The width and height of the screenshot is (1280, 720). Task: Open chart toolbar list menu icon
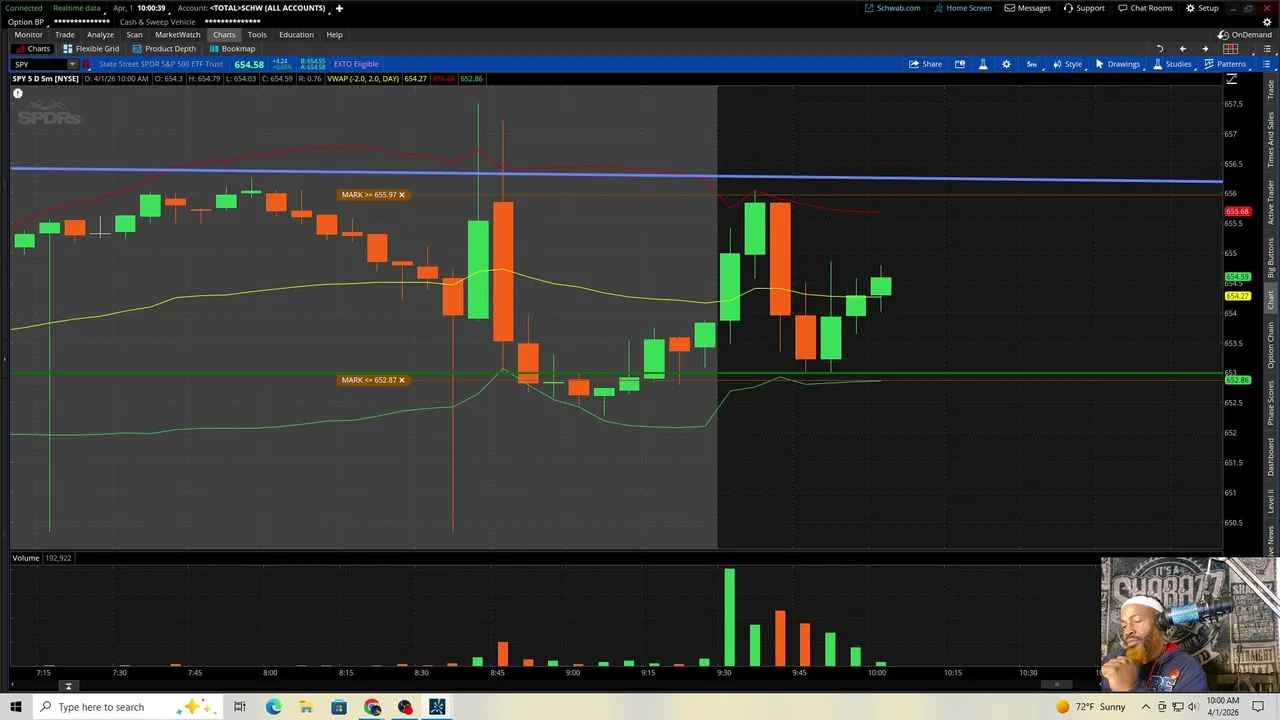tap(1265, 64)
